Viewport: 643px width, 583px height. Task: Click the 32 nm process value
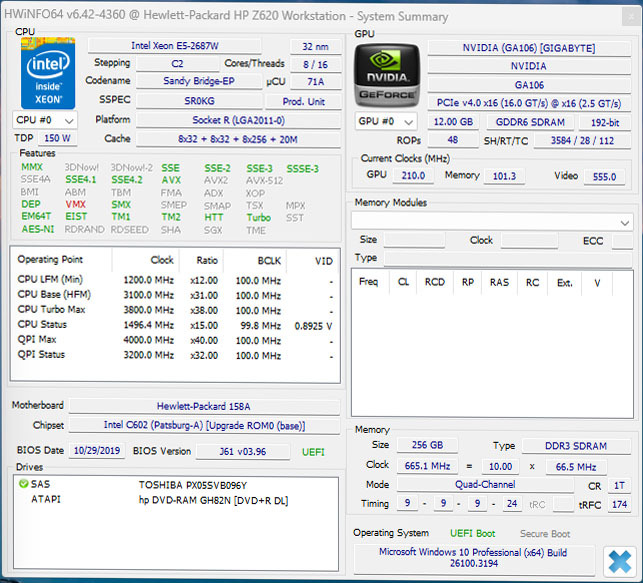pos(315,46)
